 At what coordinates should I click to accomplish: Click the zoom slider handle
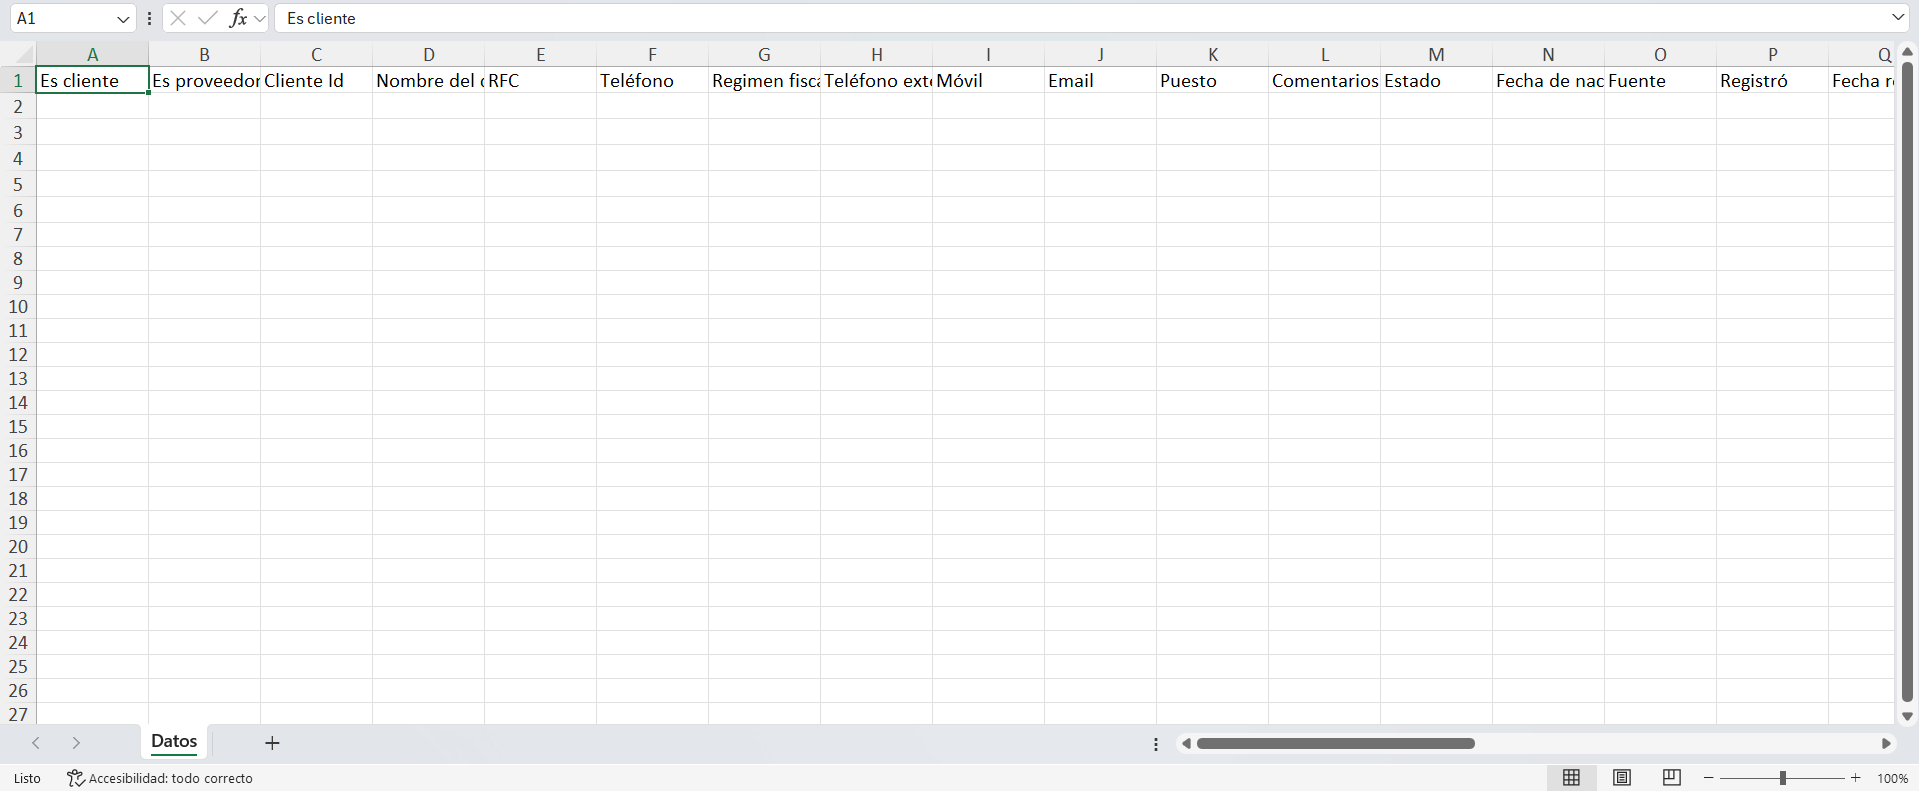coord(1782,778)
